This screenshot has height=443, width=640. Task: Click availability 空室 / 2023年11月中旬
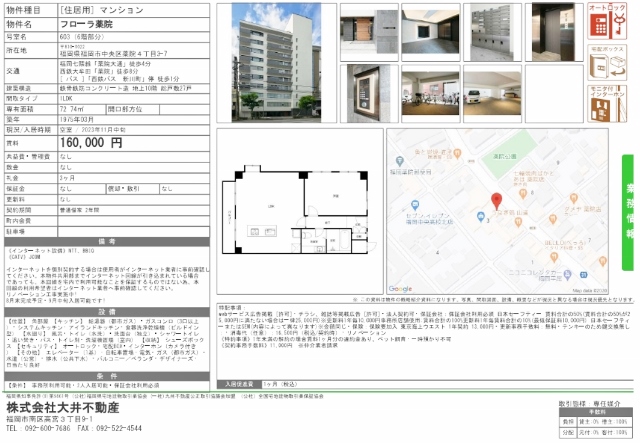pos(93,130)
